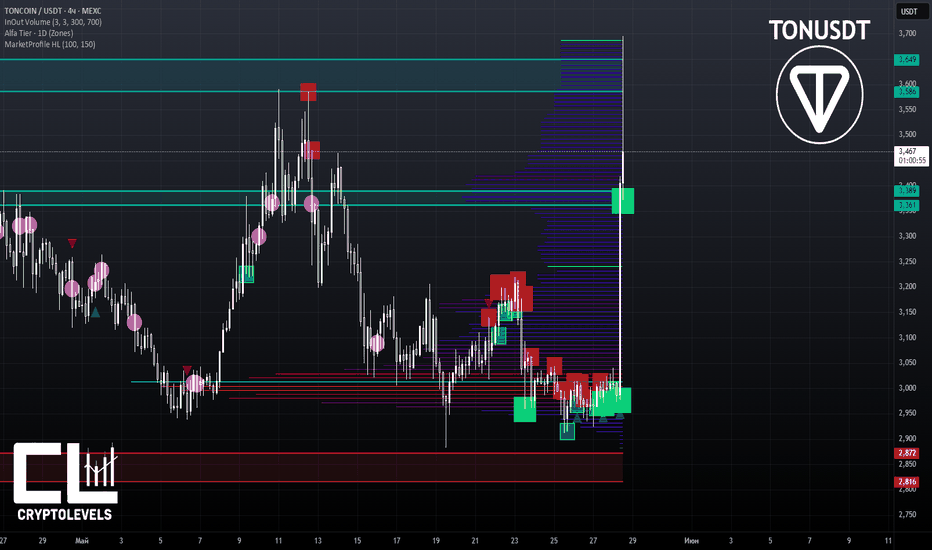Click the 15 date label on time axis

(357, 540)
